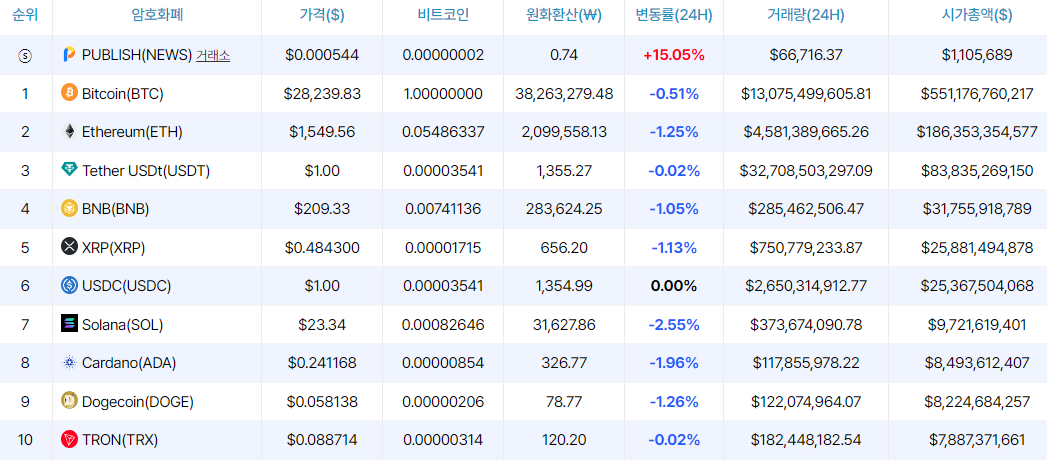
Task: Click BNB price $209.33
Action: point(322,209)
